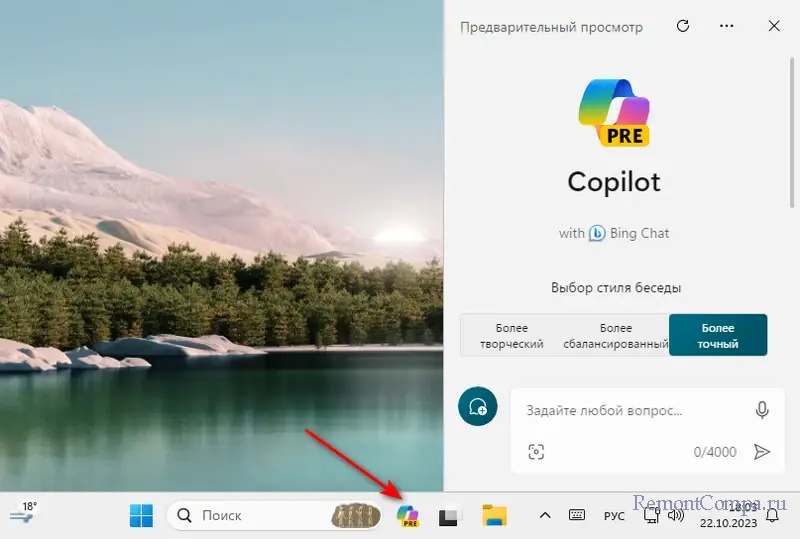800x539 pixels.
Task: Add a screenshot using the image capture icon
Action: (x=536, y=452)
